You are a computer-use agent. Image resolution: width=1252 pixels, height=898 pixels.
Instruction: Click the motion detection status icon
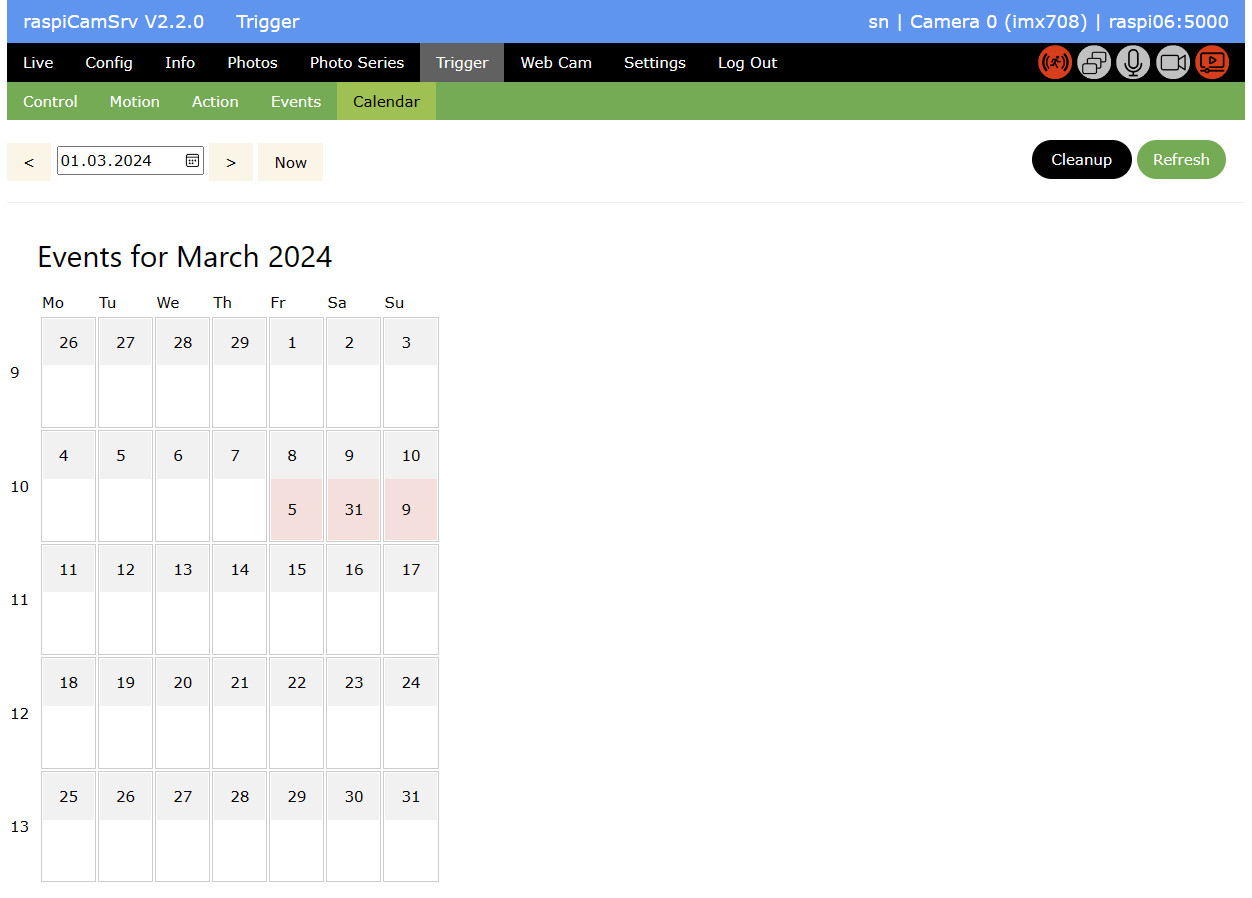[1054, 63]
